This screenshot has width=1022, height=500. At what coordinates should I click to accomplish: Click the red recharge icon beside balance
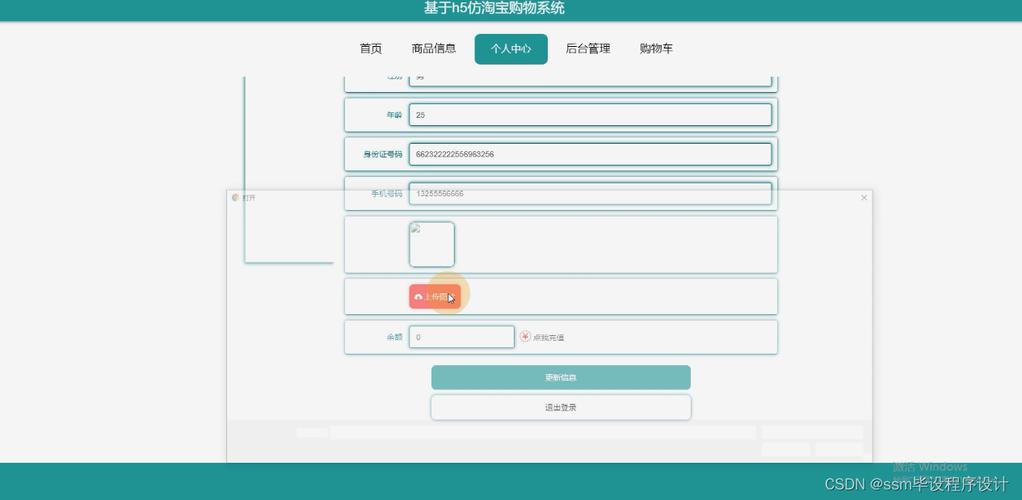(525, 336)
